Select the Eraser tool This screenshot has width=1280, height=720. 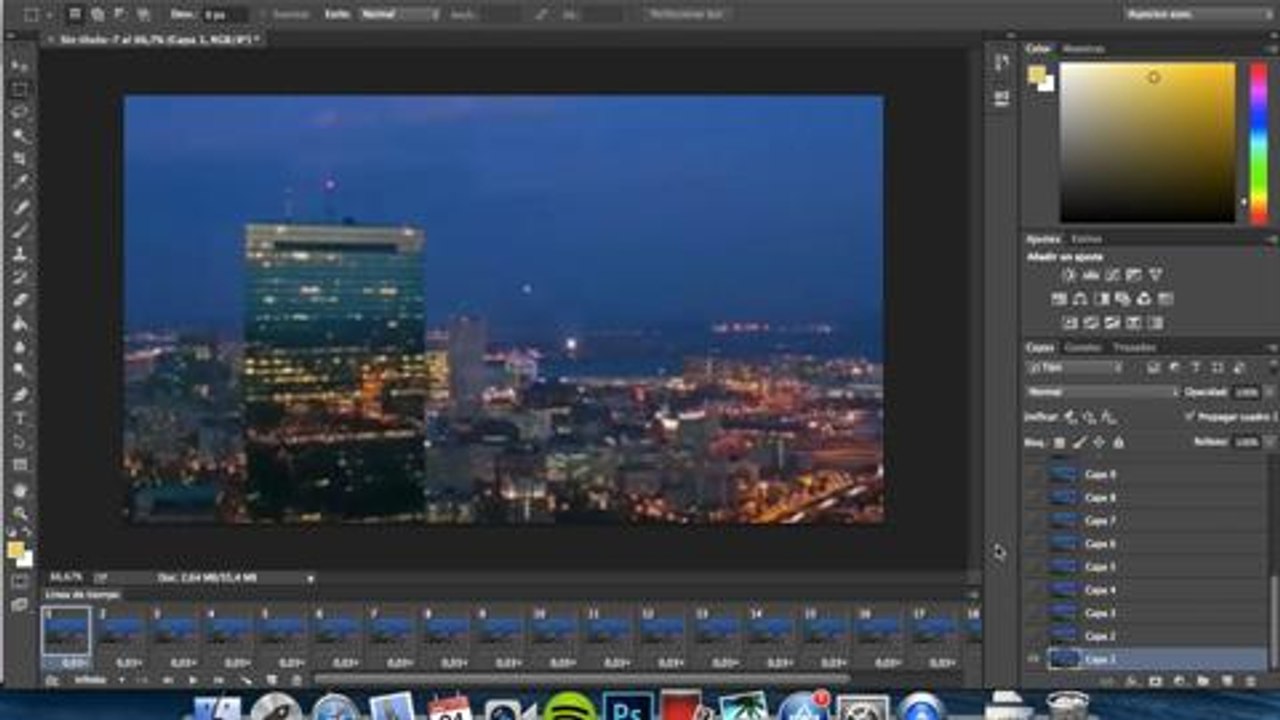tap(19, 300)
